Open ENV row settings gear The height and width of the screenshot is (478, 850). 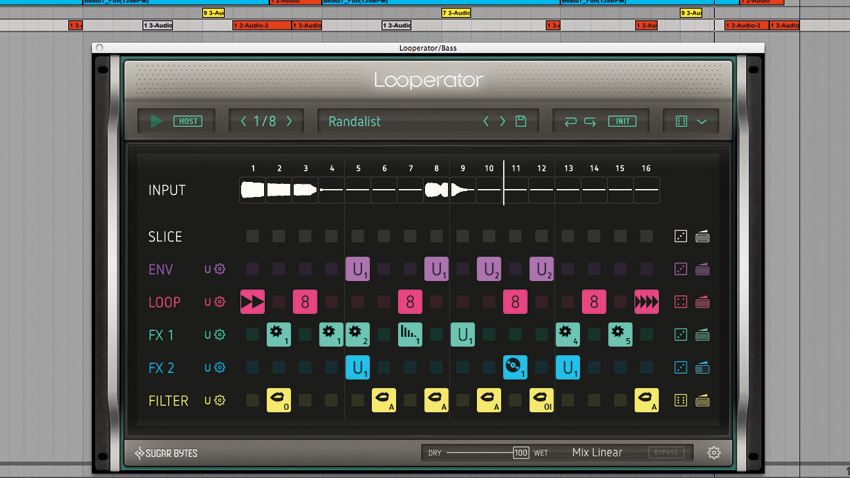(220, 269)
